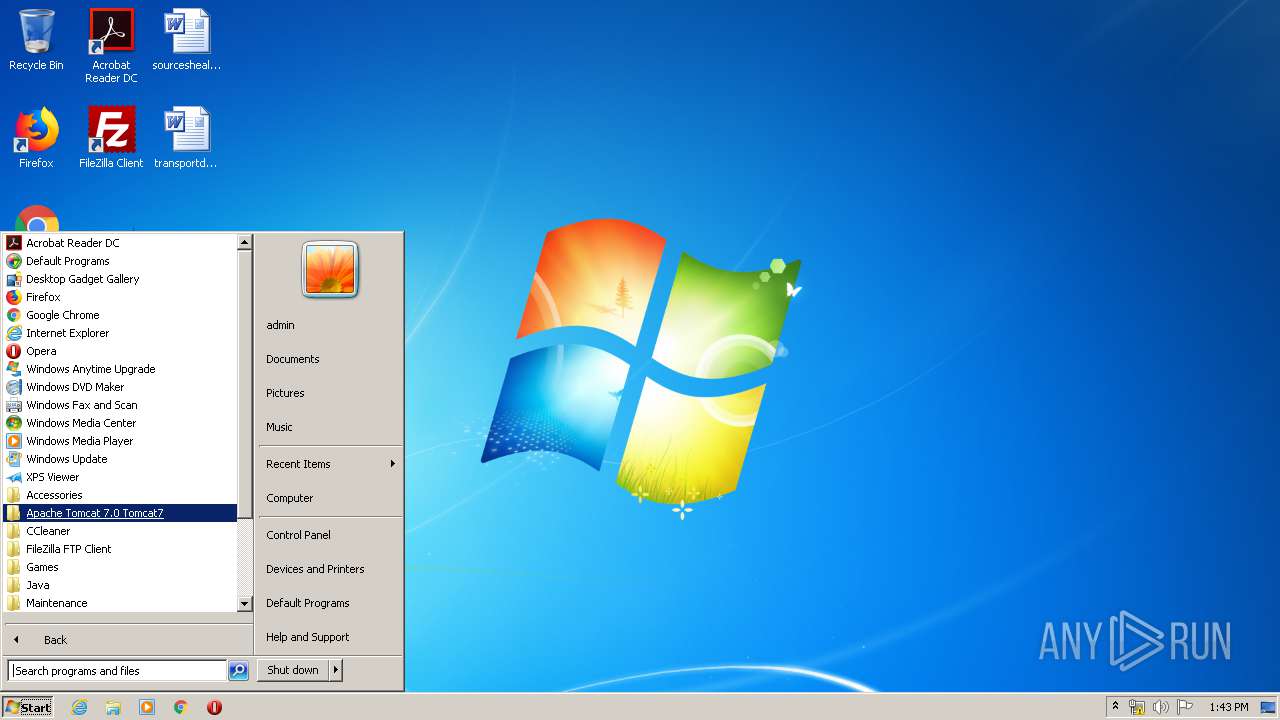Open the volume control tray icon
Screen dimensions: 1280x720
[1160, 707]
